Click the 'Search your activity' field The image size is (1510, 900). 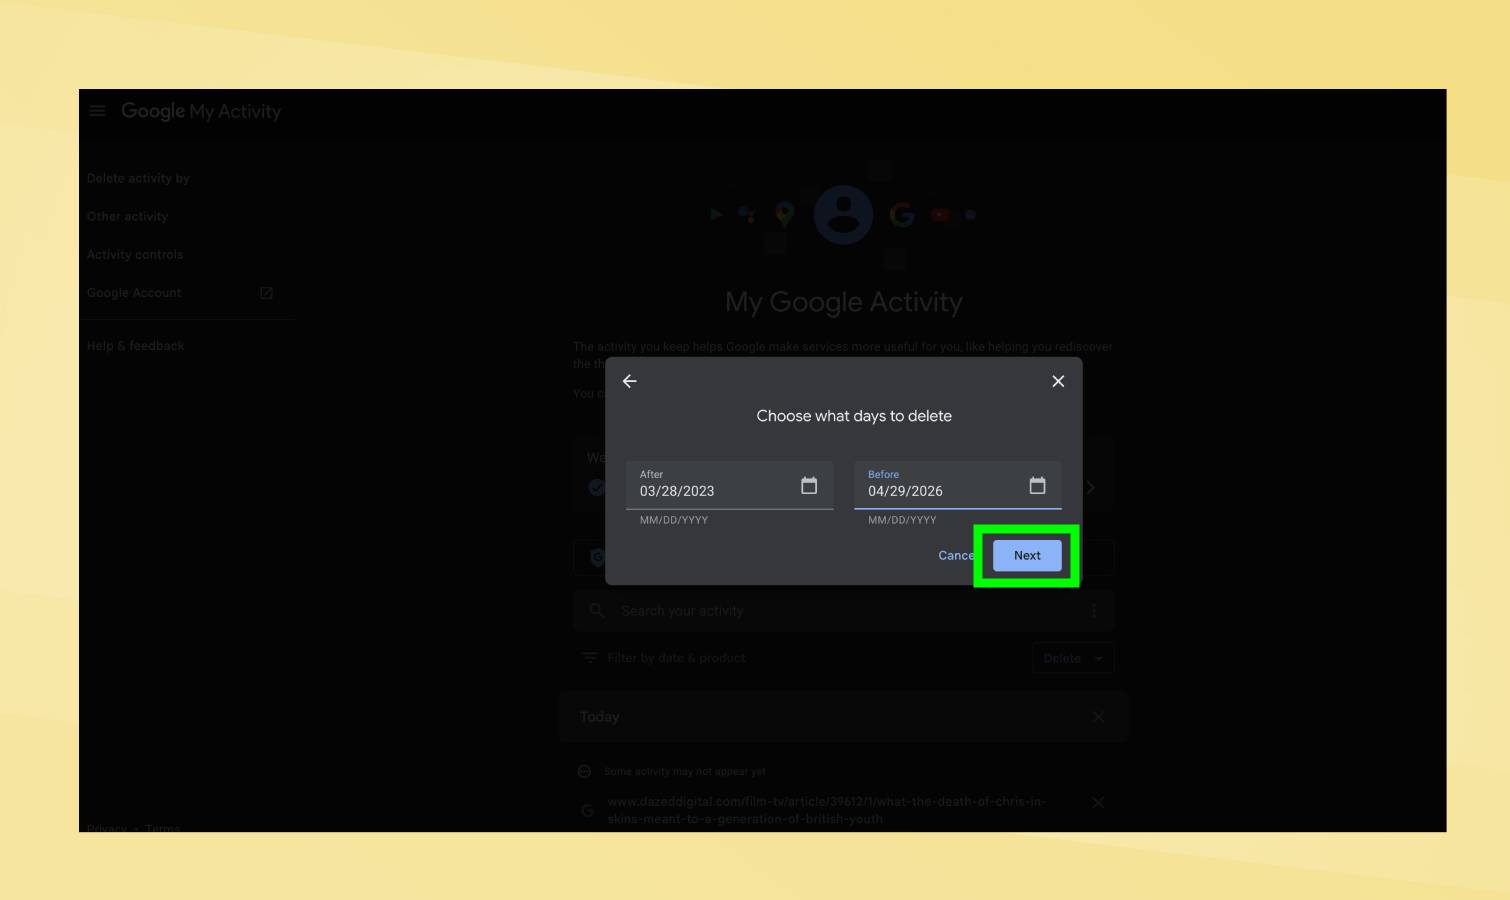tap(844, 611)
